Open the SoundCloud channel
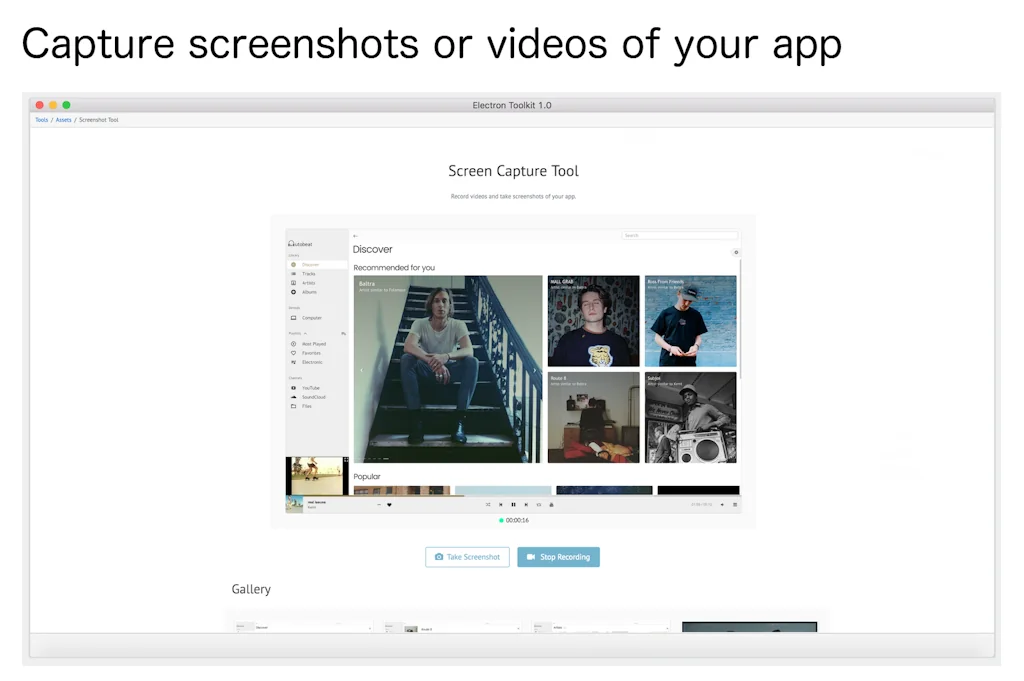 click(314, 397)
